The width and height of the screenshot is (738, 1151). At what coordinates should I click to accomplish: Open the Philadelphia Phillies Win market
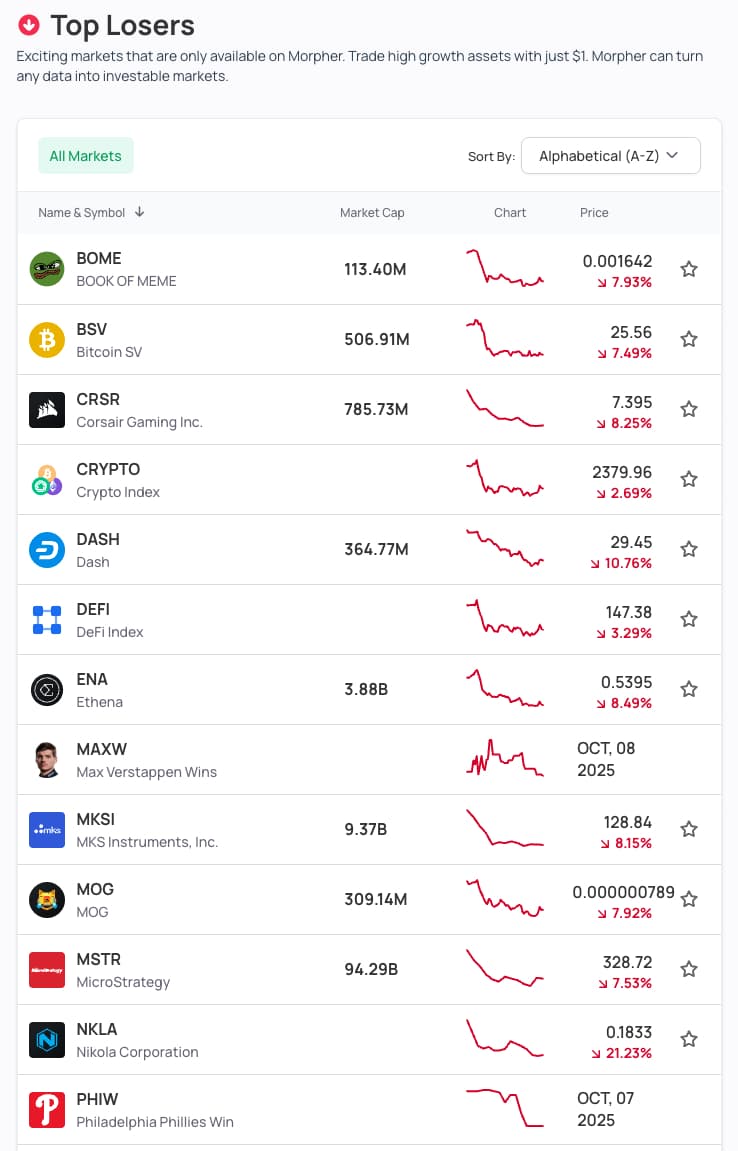[154, 1110]
